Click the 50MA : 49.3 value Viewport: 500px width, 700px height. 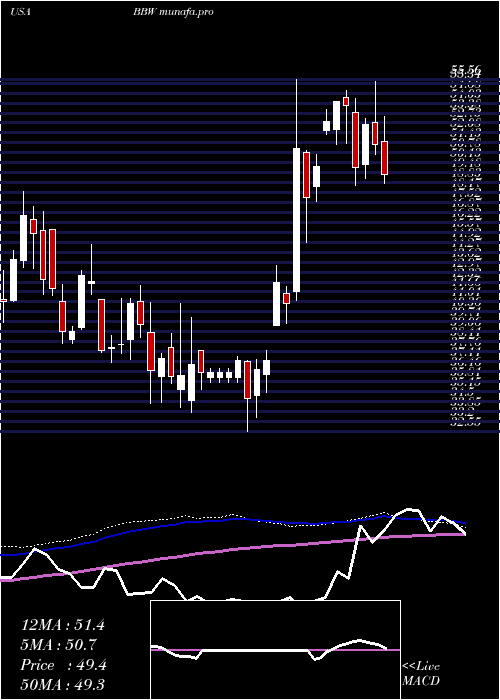(62, 684)
